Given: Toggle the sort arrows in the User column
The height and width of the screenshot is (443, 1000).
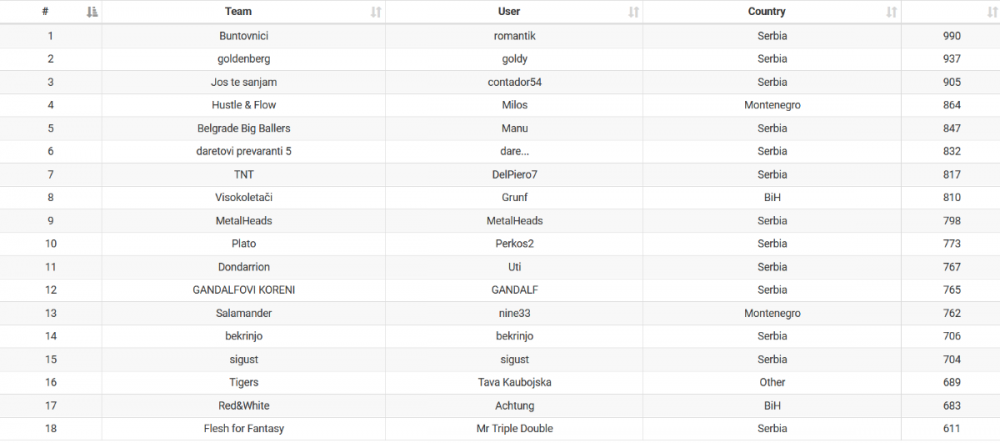Looking at the screenshot, I should tap(633, 12).
